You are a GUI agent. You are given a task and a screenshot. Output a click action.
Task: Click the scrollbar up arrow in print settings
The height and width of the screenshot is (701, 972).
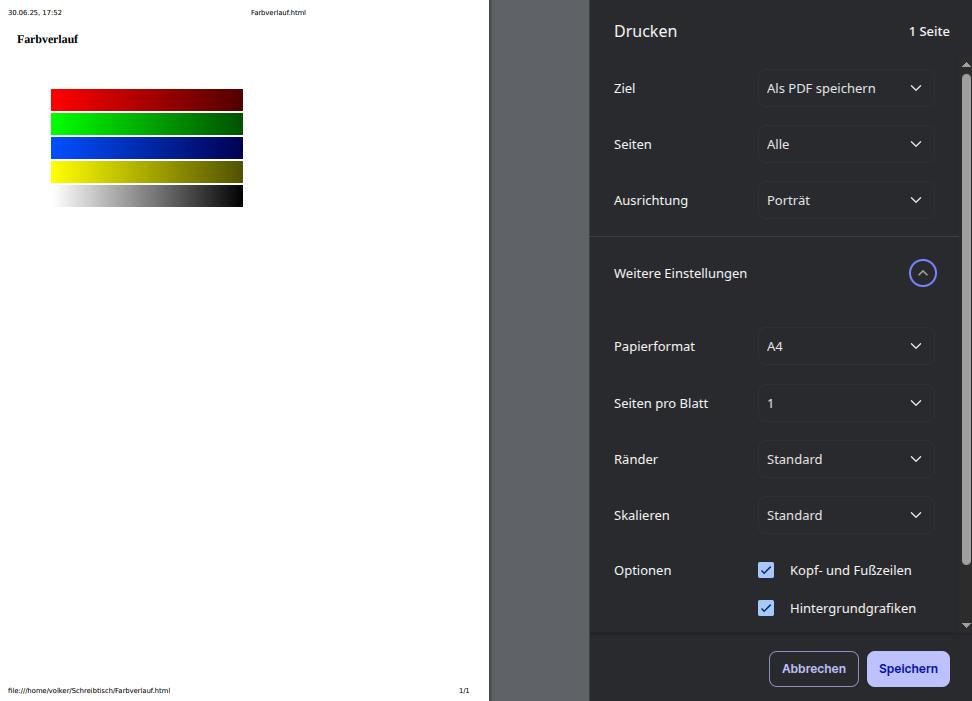[966, 65]
